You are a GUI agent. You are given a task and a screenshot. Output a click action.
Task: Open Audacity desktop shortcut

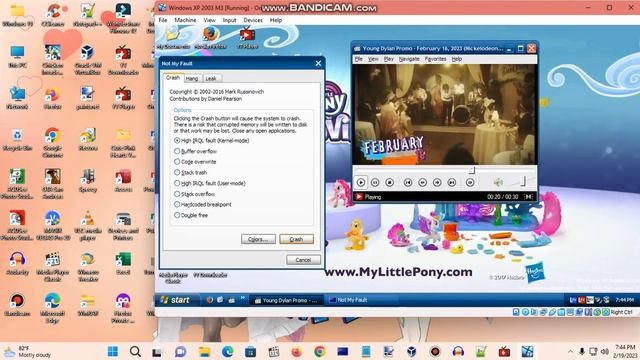coord(17,264)
